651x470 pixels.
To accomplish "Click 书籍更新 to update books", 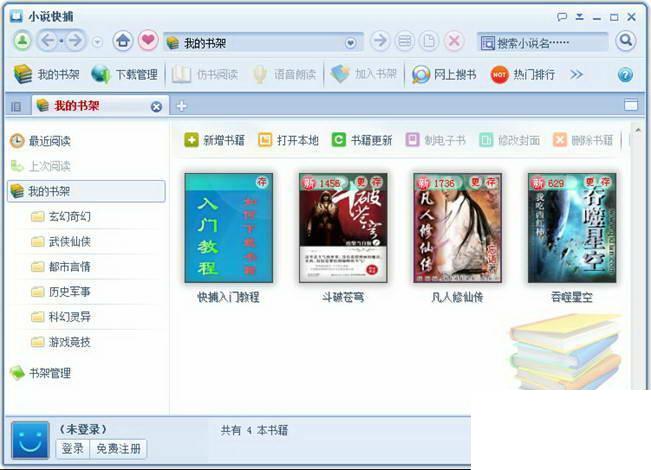I will (362, 140).
